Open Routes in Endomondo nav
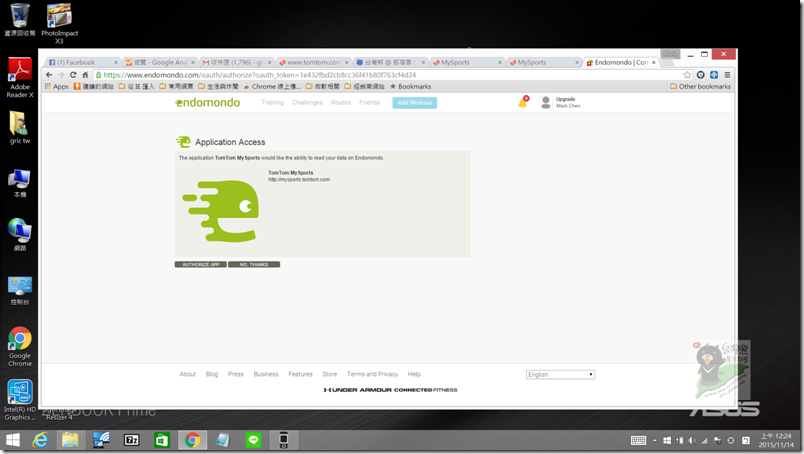 pyautogui.click(x=340, y=103)
